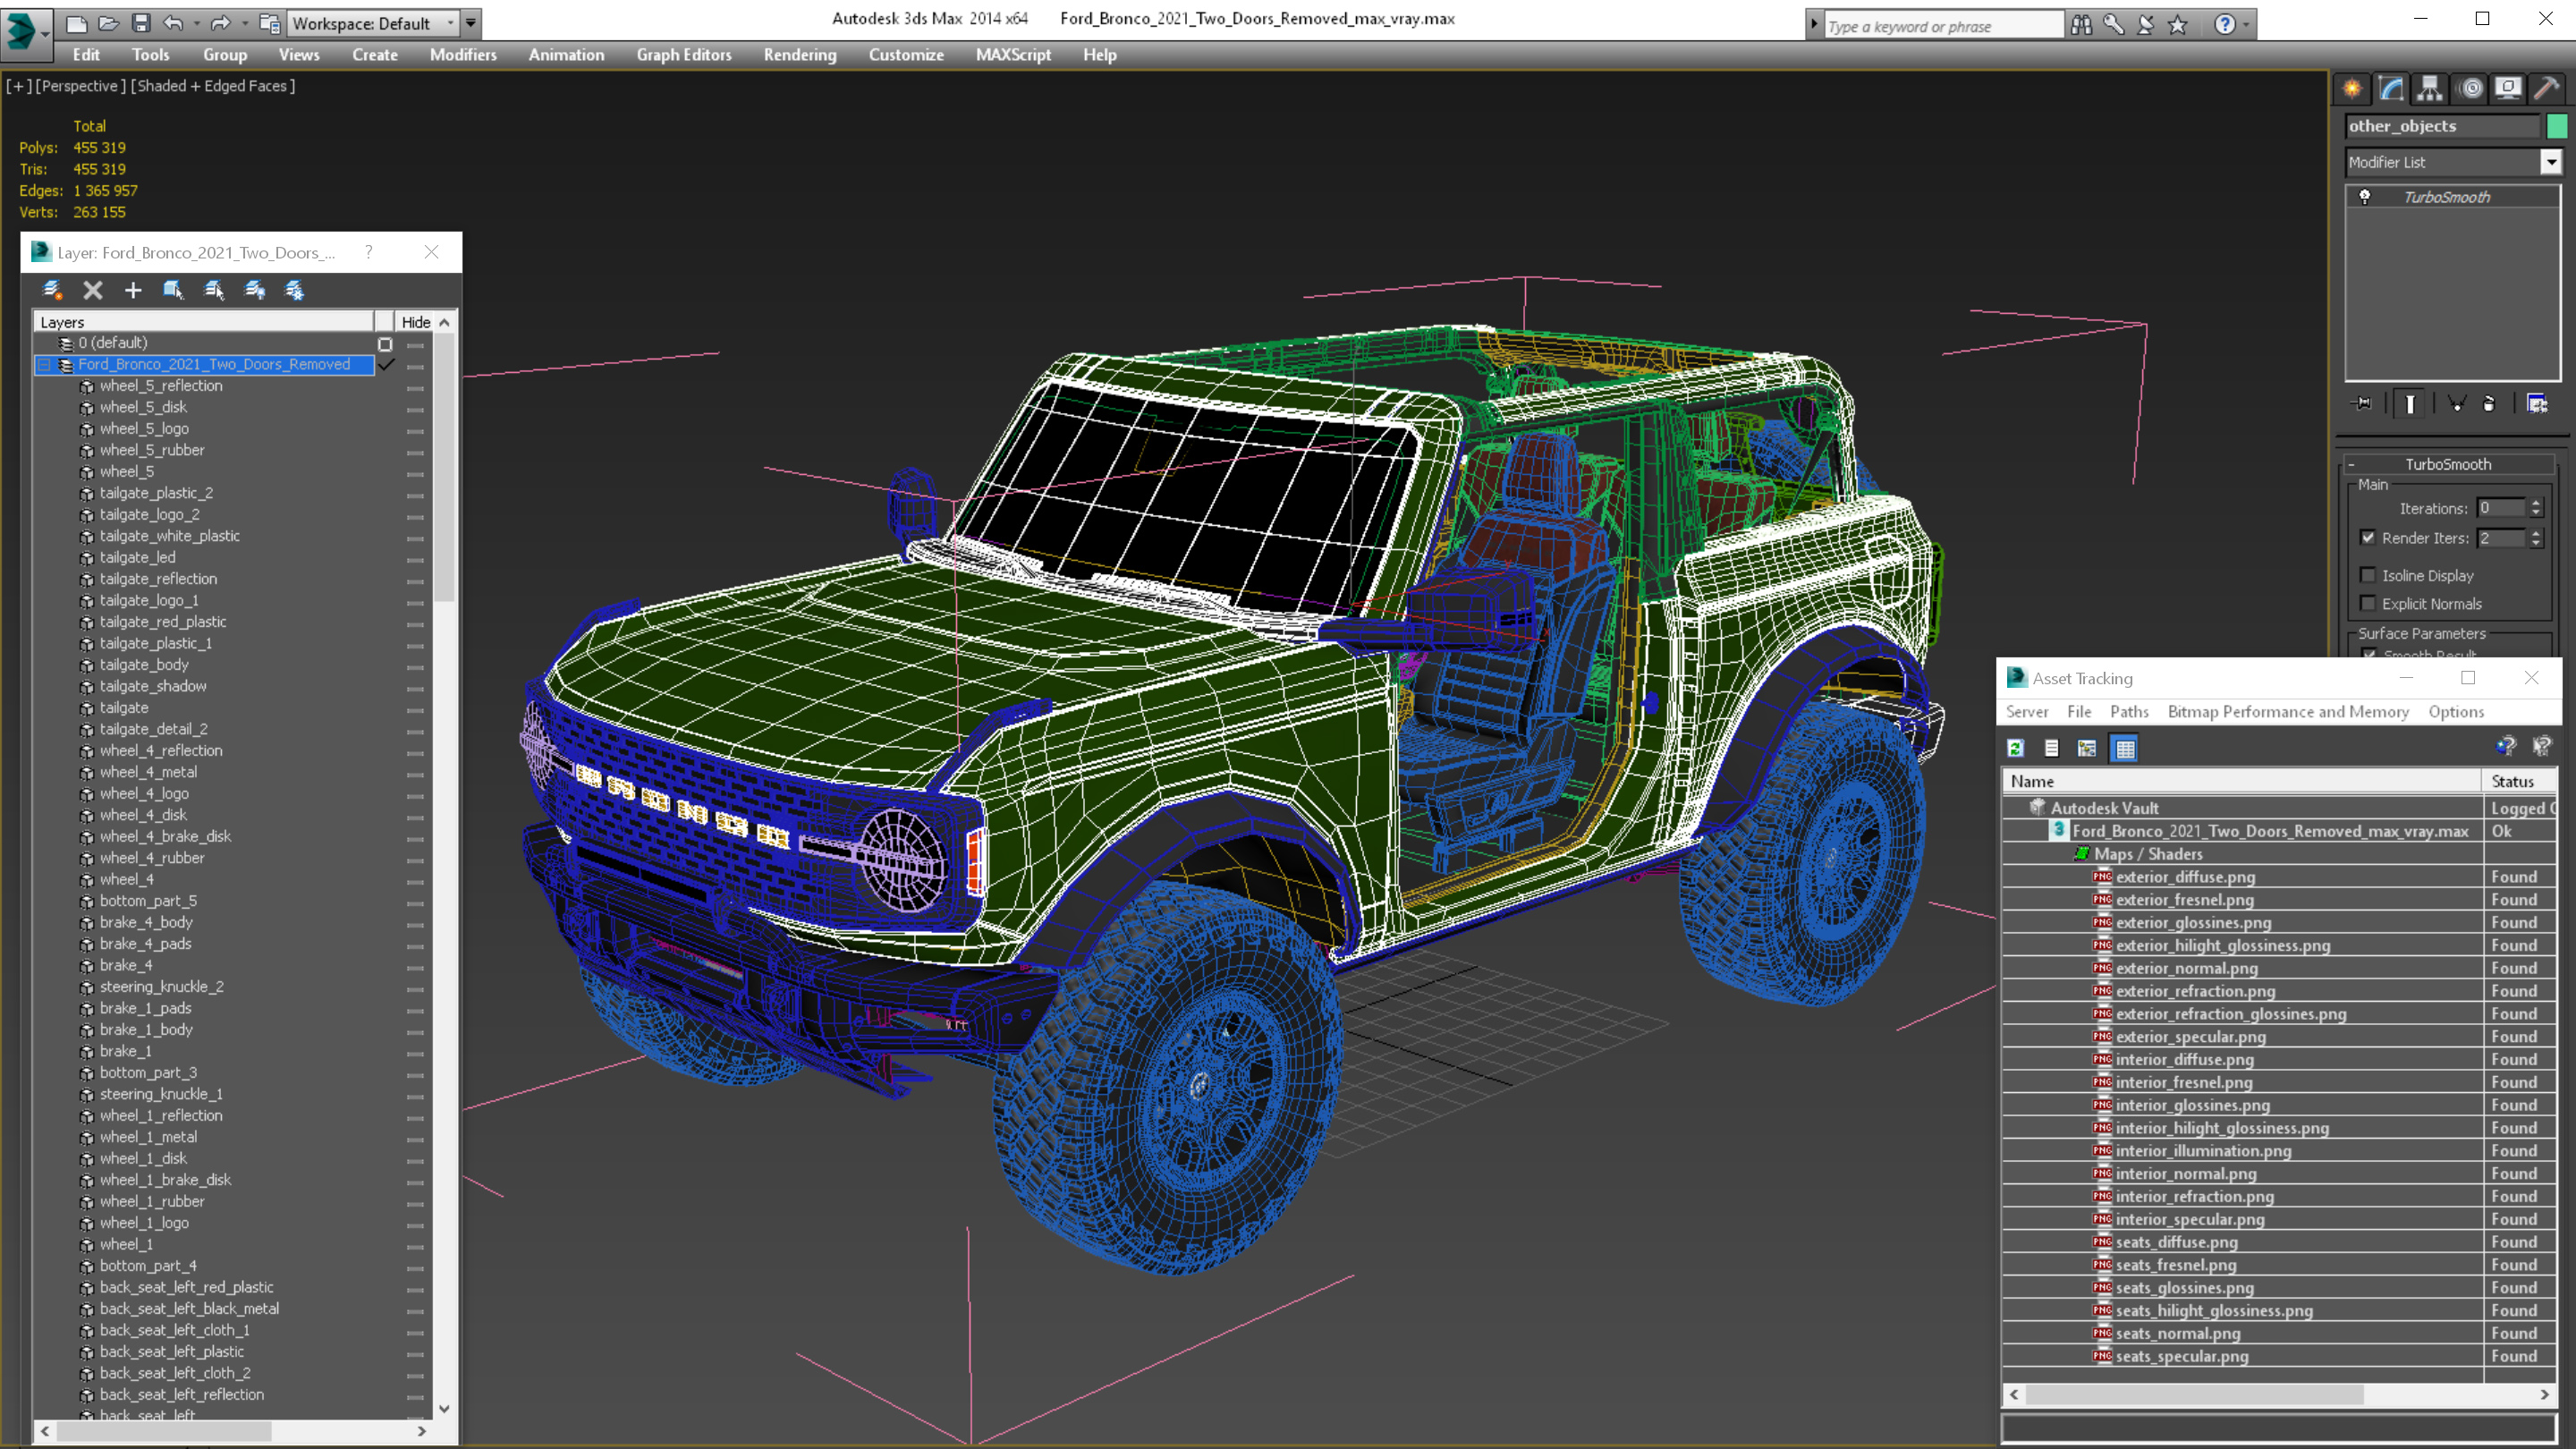
Task: Open Paths menu in Asset Tracking
Action: tap(2129, 712)
